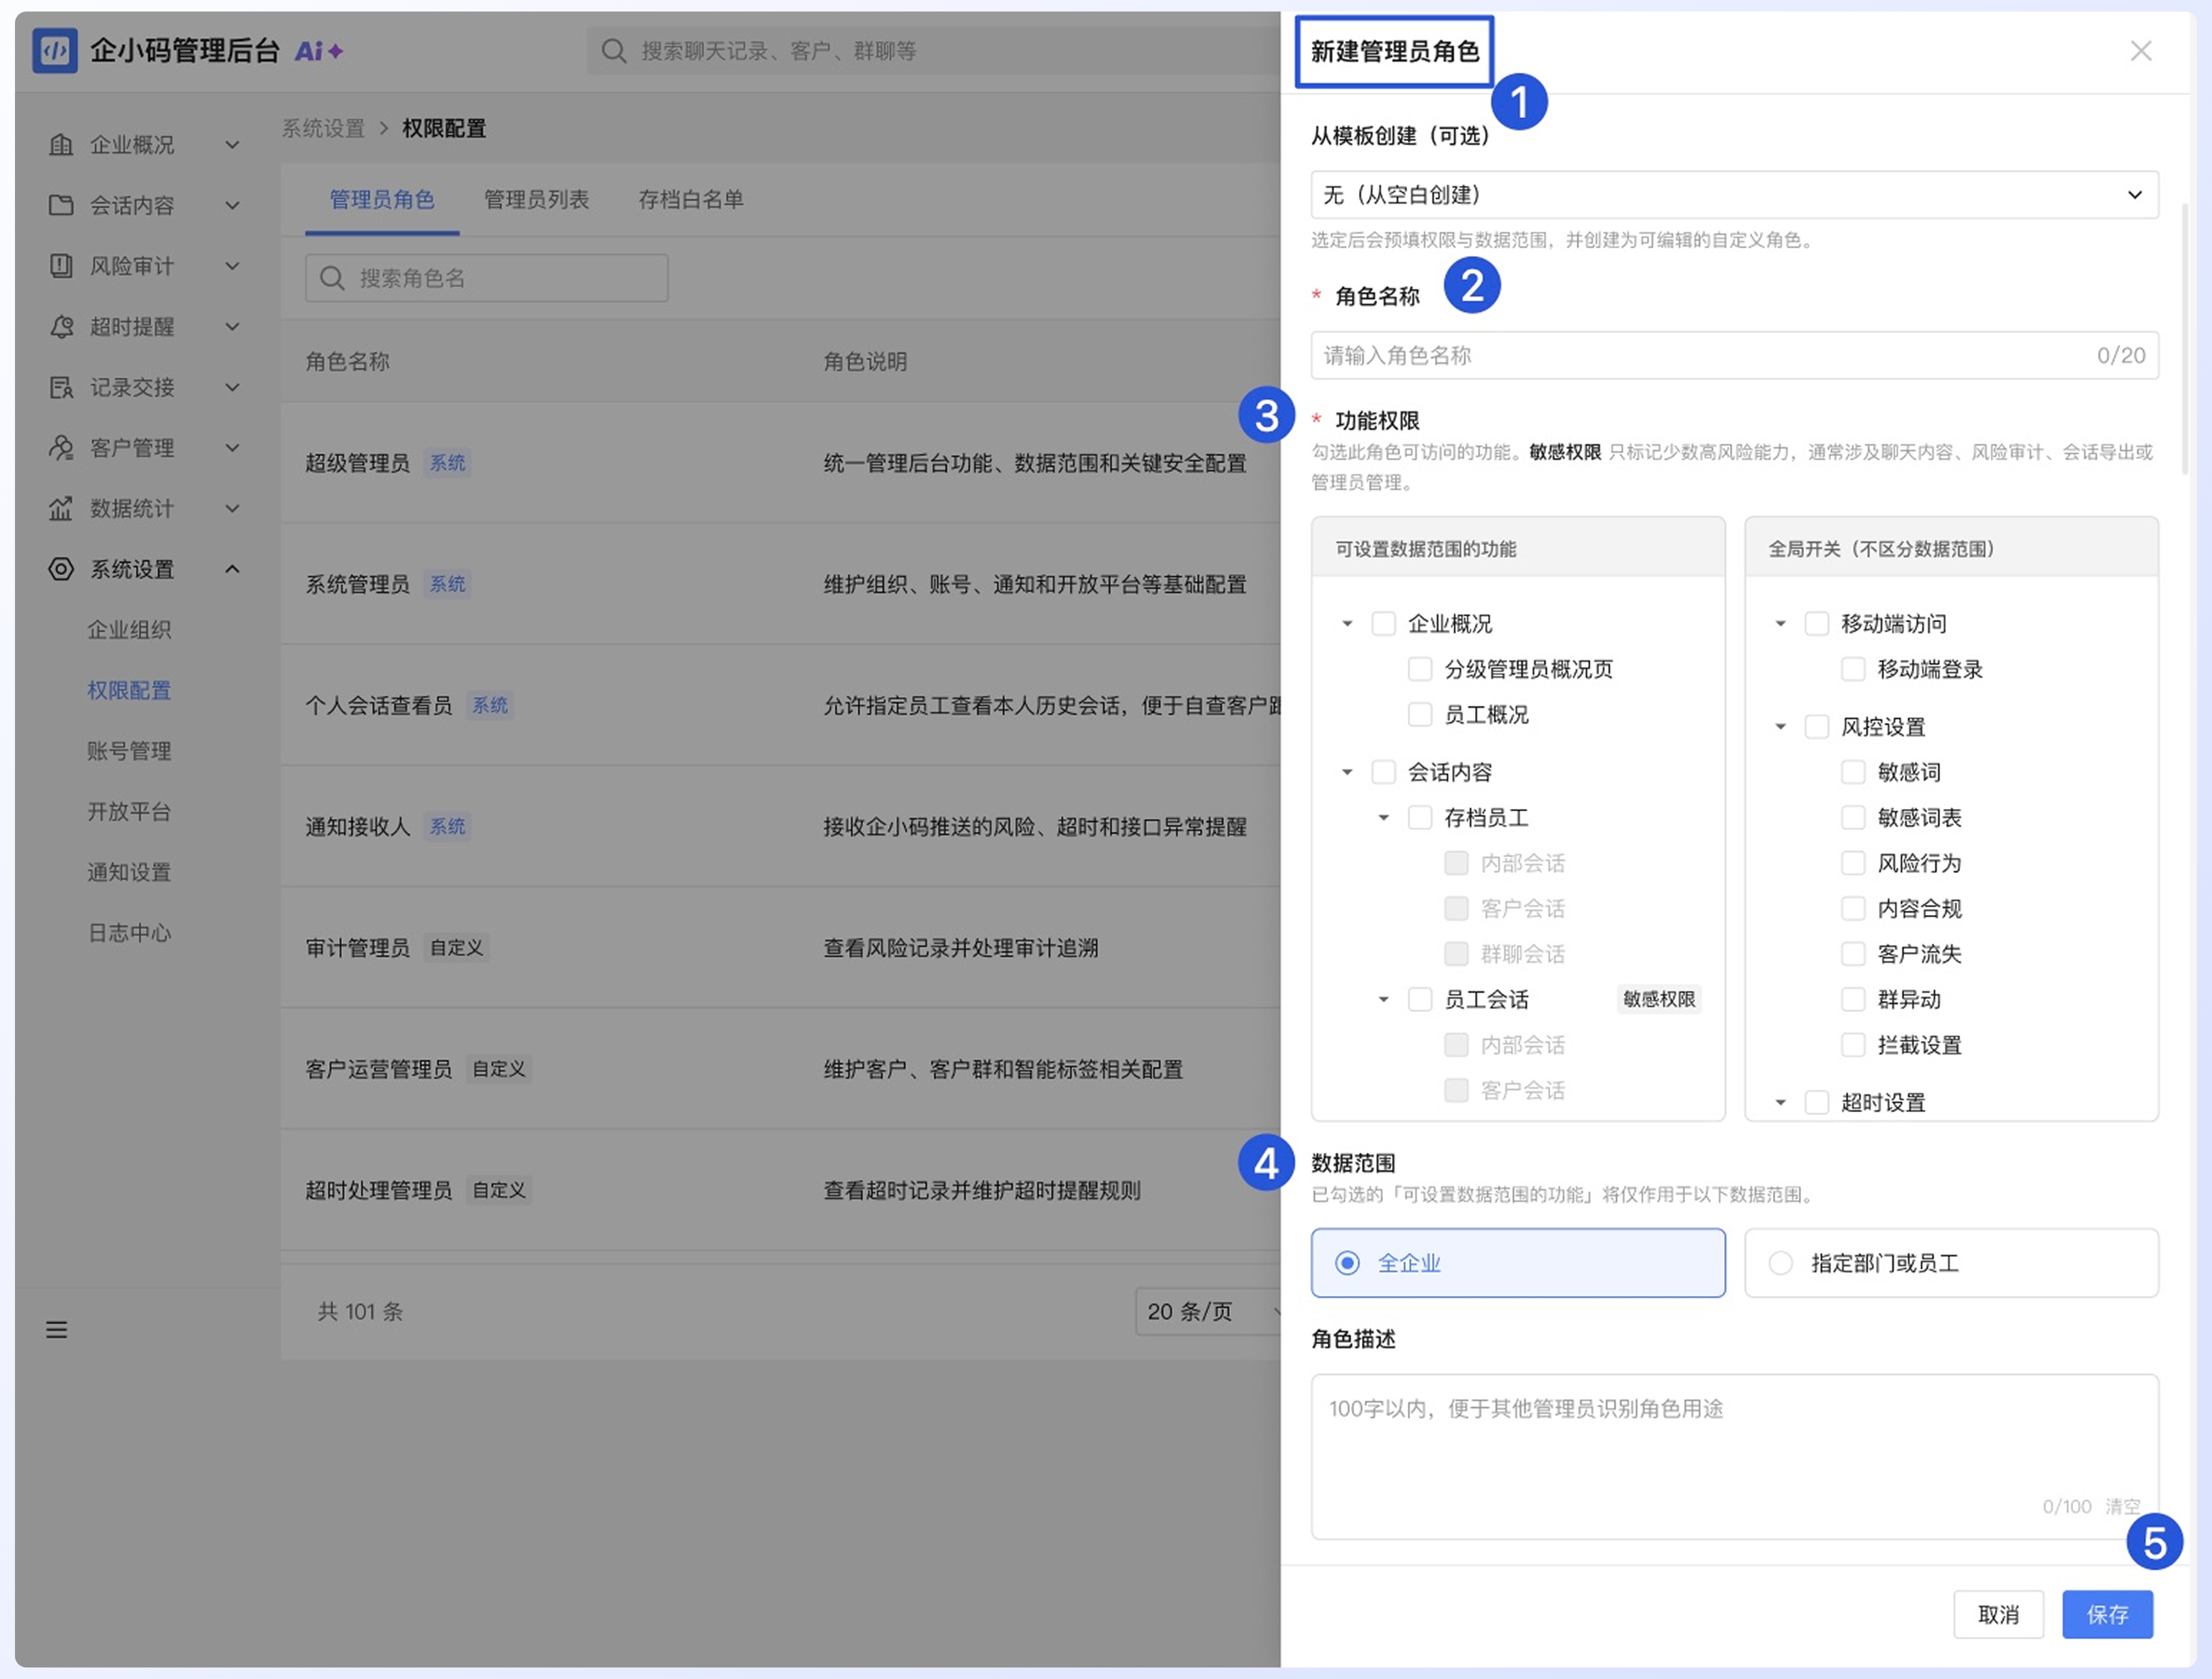Screen dimensions: 2212x1679
Task: Tick the 拦截设置 checkbox
Action: [x=1853, y=1045]
